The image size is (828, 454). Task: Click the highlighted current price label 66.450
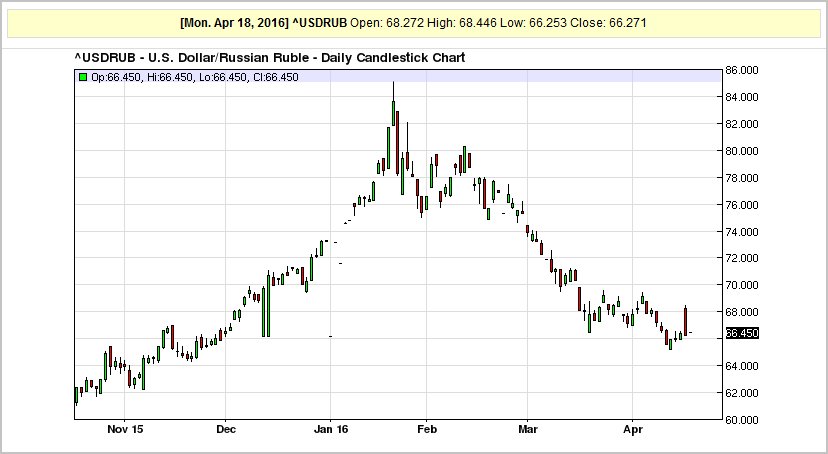[x=742, y=334]
